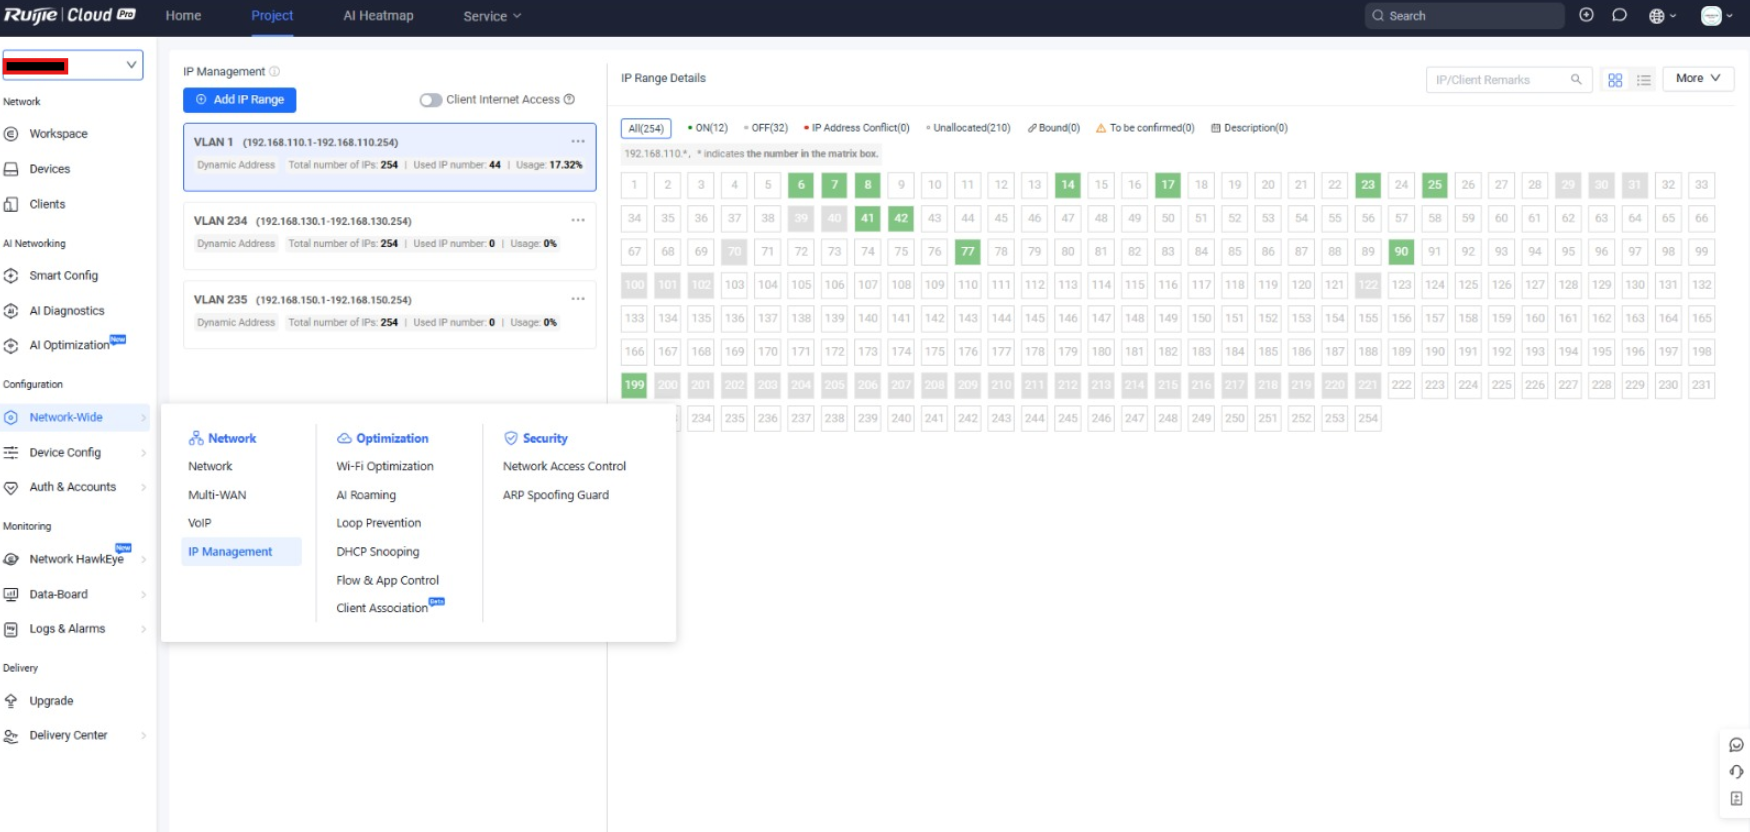
Task: Open the chat message icon in top bar
Action: coord(1619,15)
